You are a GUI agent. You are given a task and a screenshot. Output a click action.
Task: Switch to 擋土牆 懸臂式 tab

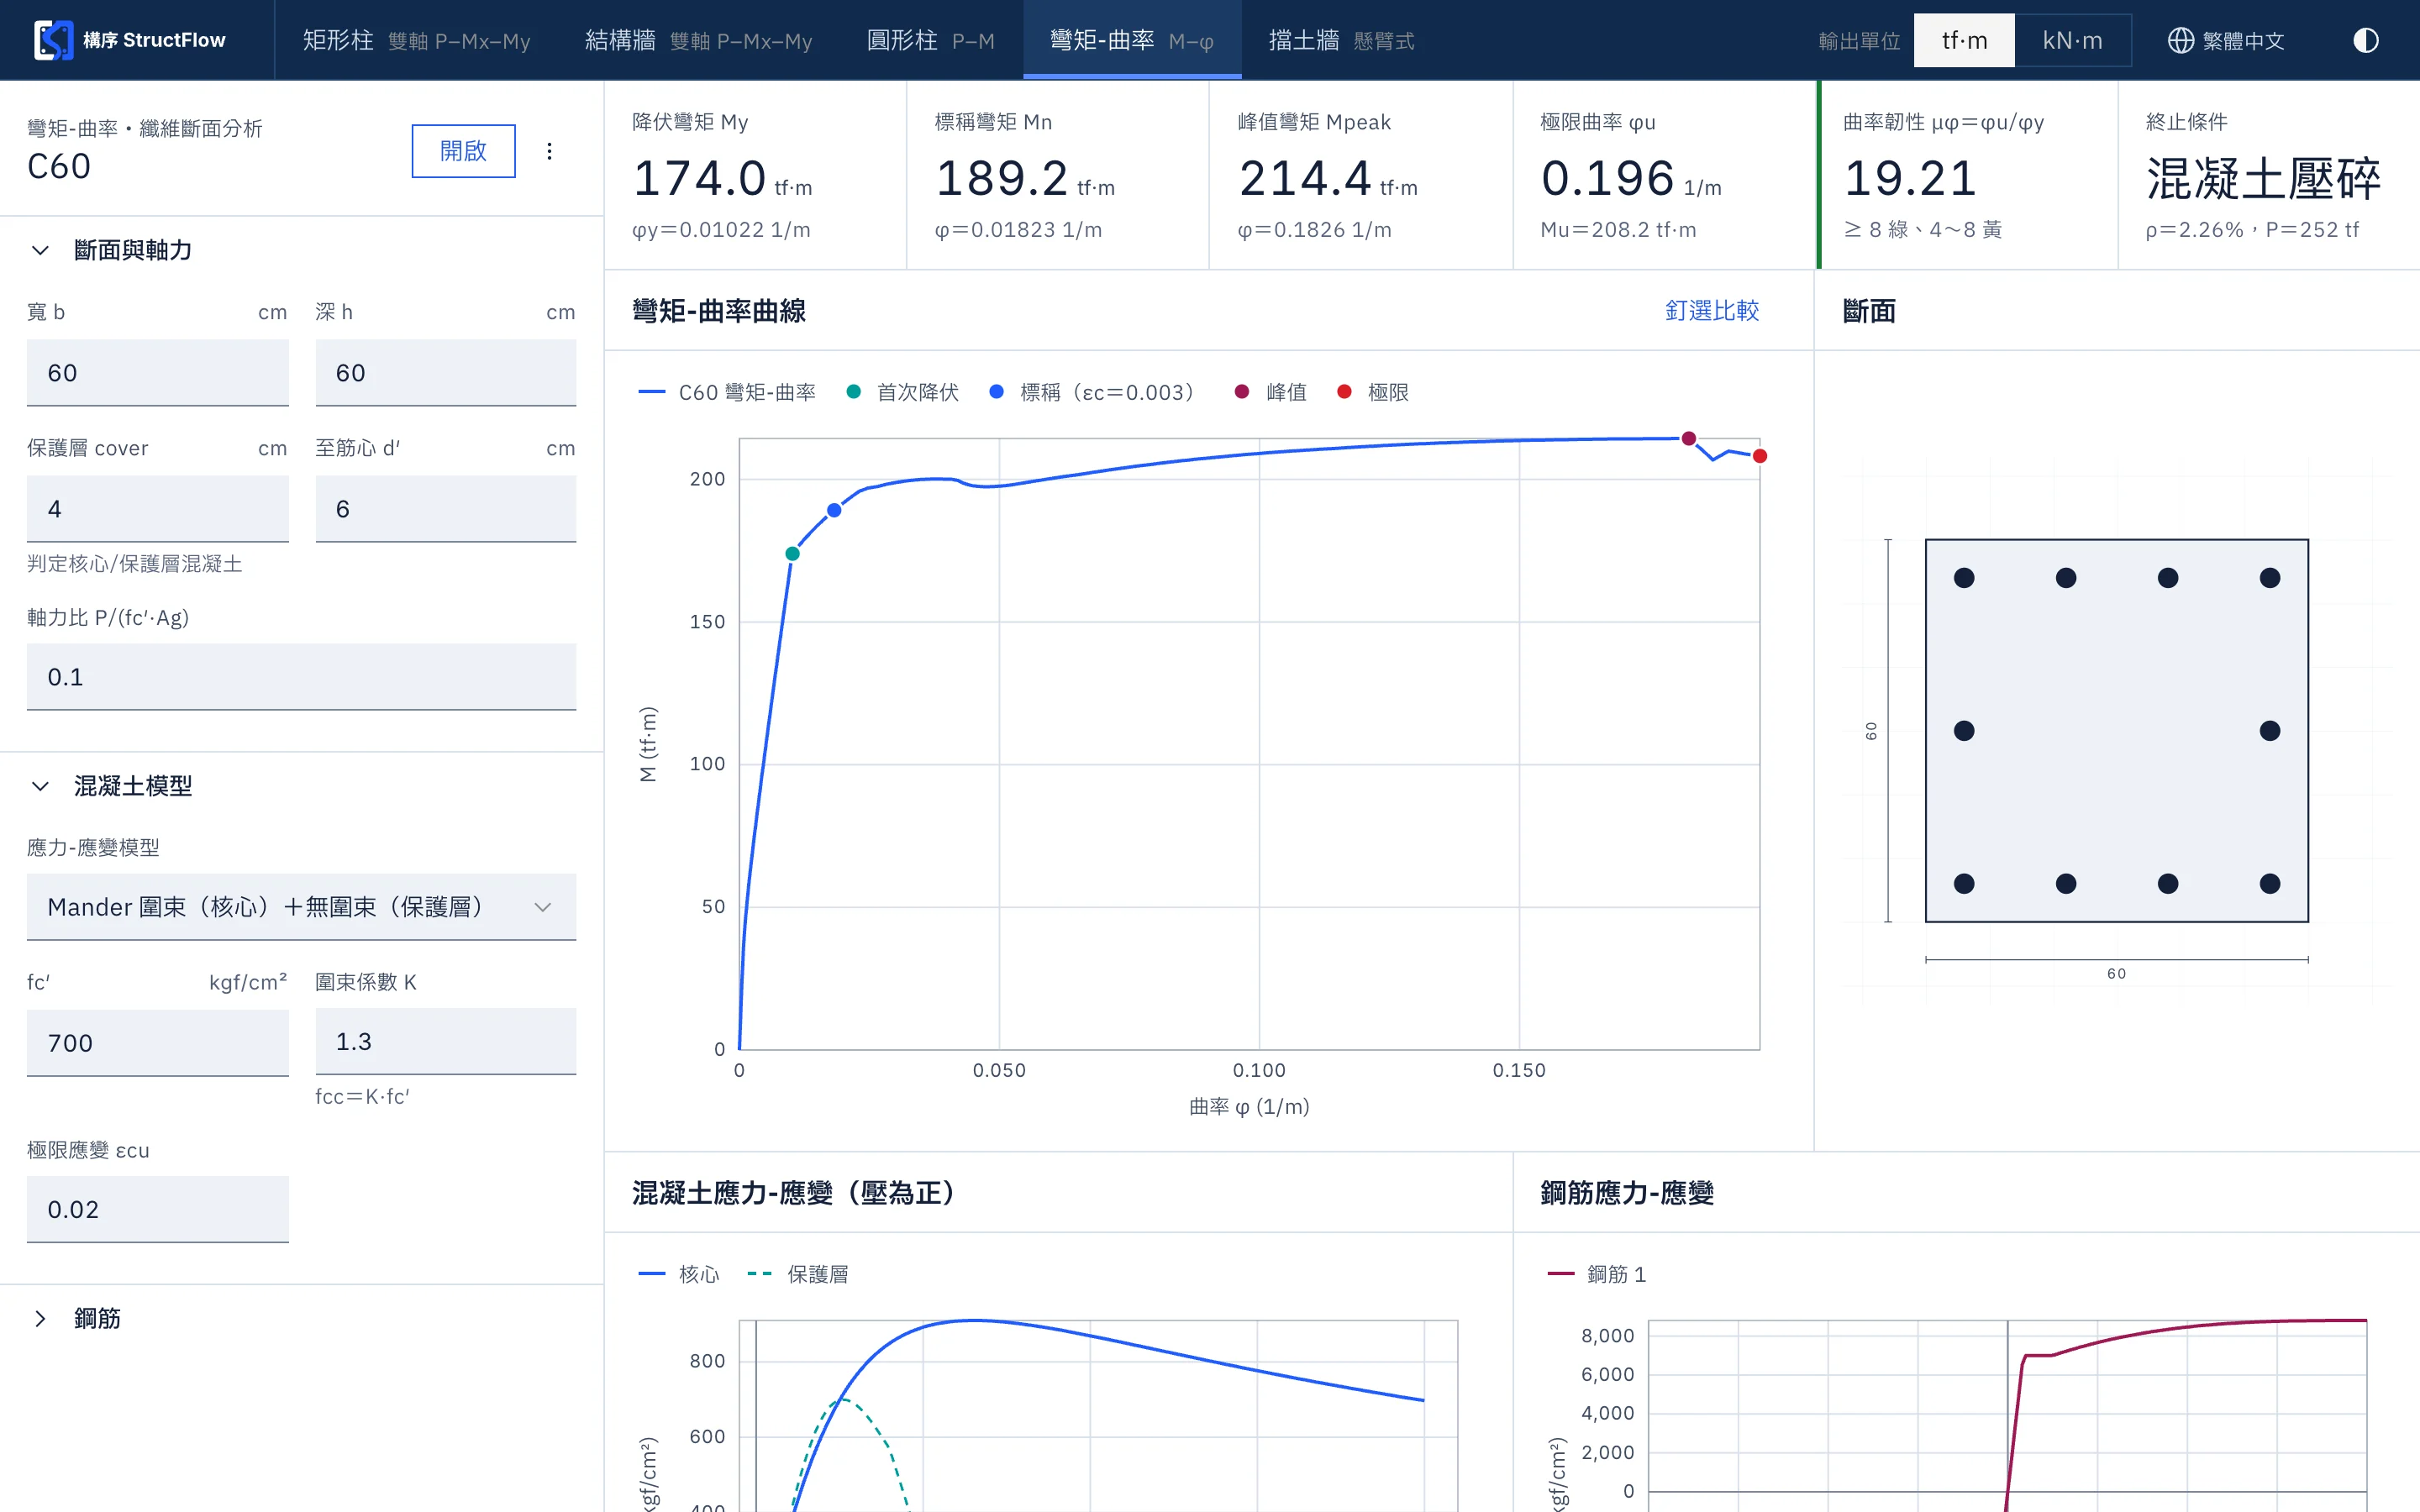pyautogui.click(x=1341, y=40)
